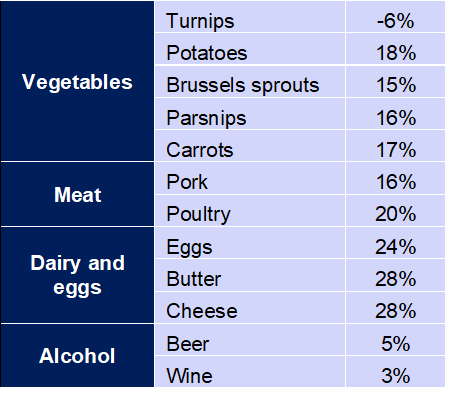Select the Carrots cell

pyautogui.click(x=250, y=146)
